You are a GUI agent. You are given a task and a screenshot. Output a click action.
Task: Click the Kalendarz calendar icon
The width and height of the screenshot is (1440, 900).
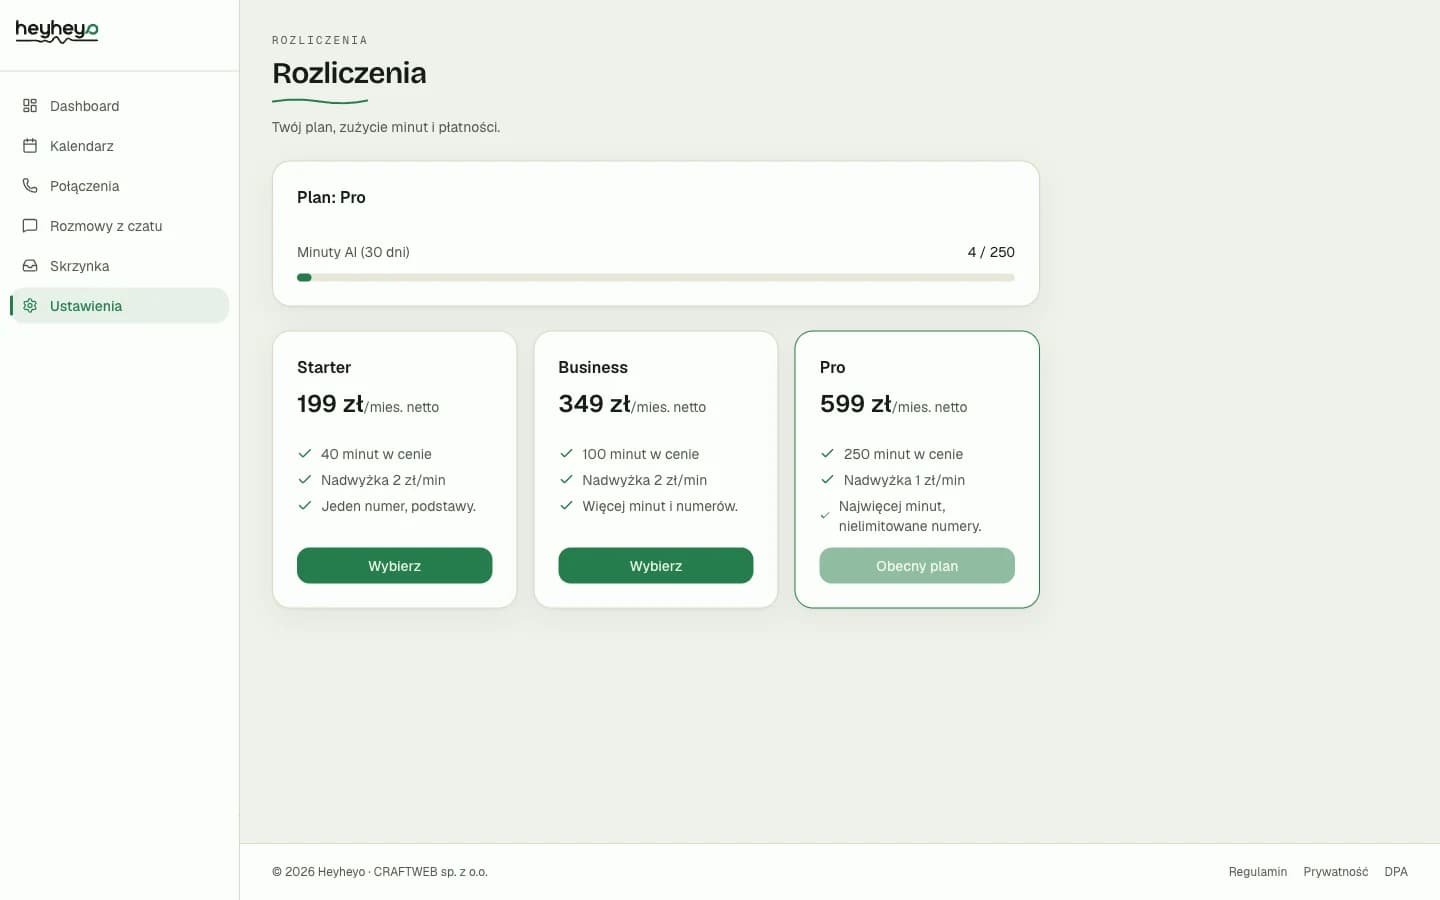click(30, 145)
